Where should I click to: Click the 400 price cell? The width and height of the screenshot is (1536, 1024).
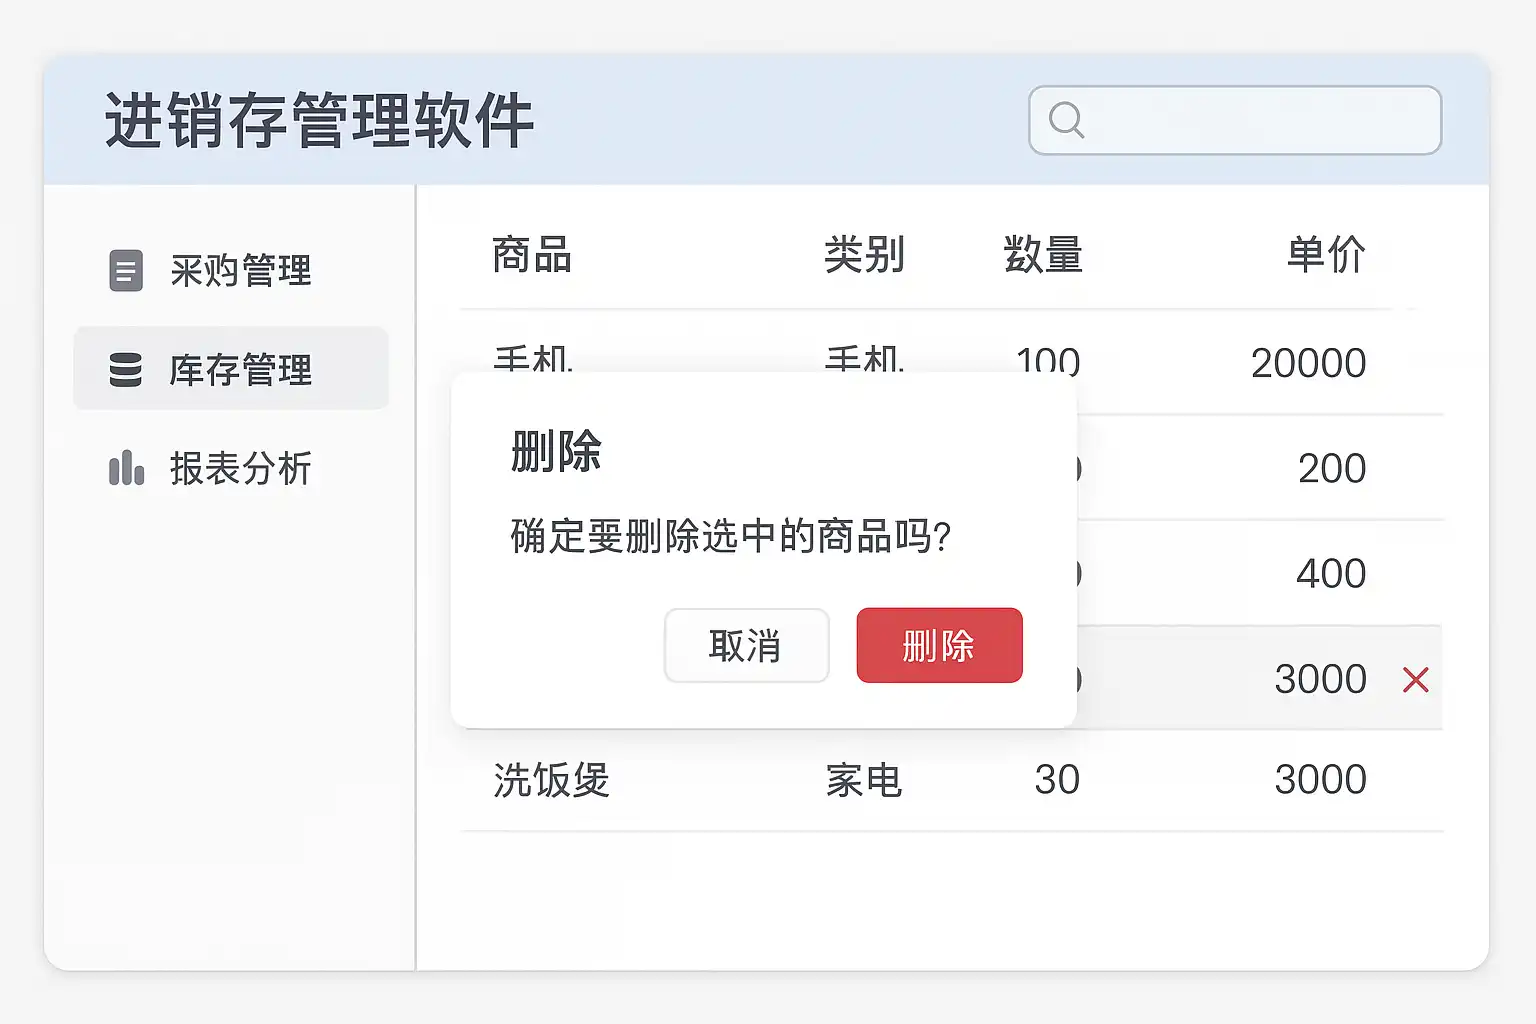(1331, 574)
